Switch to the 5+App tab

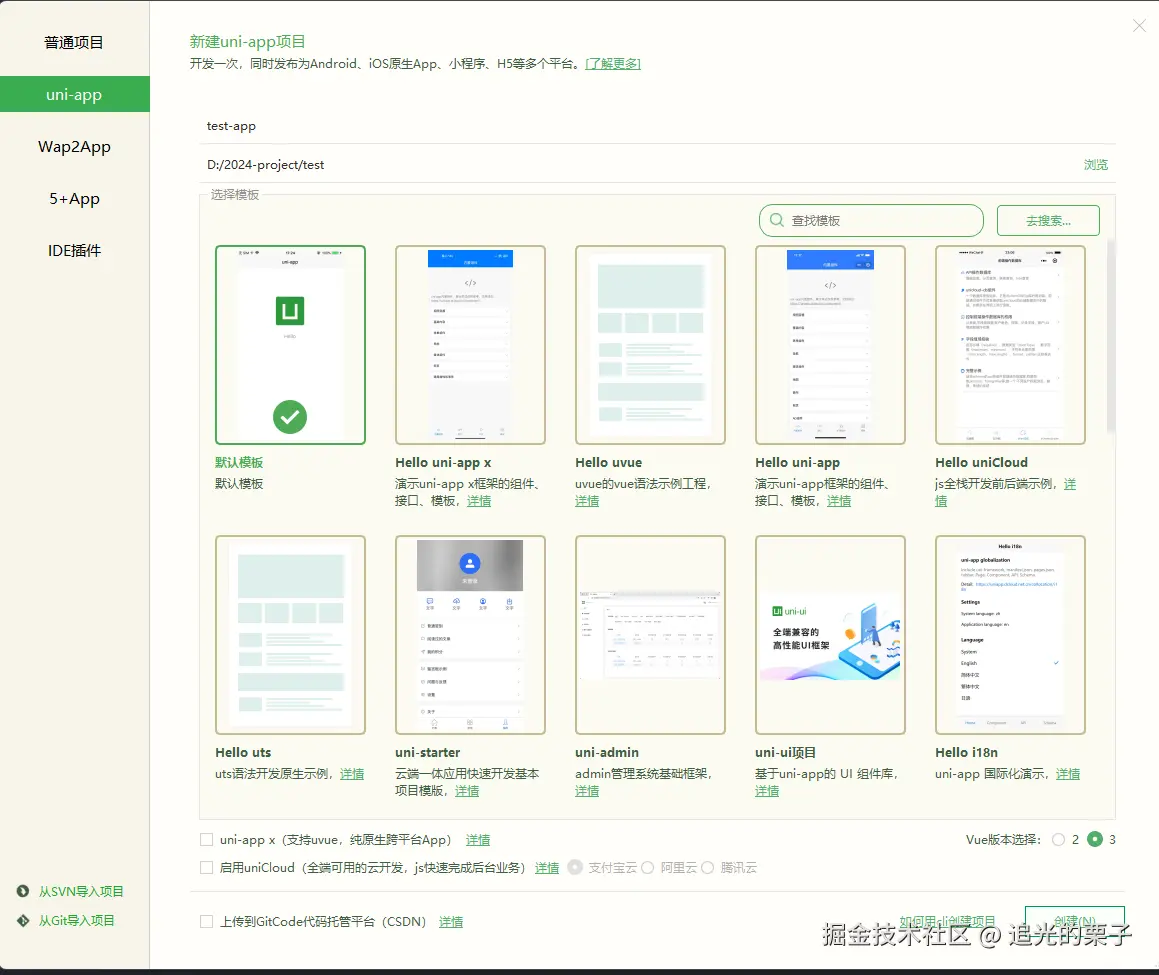(74, 198)
